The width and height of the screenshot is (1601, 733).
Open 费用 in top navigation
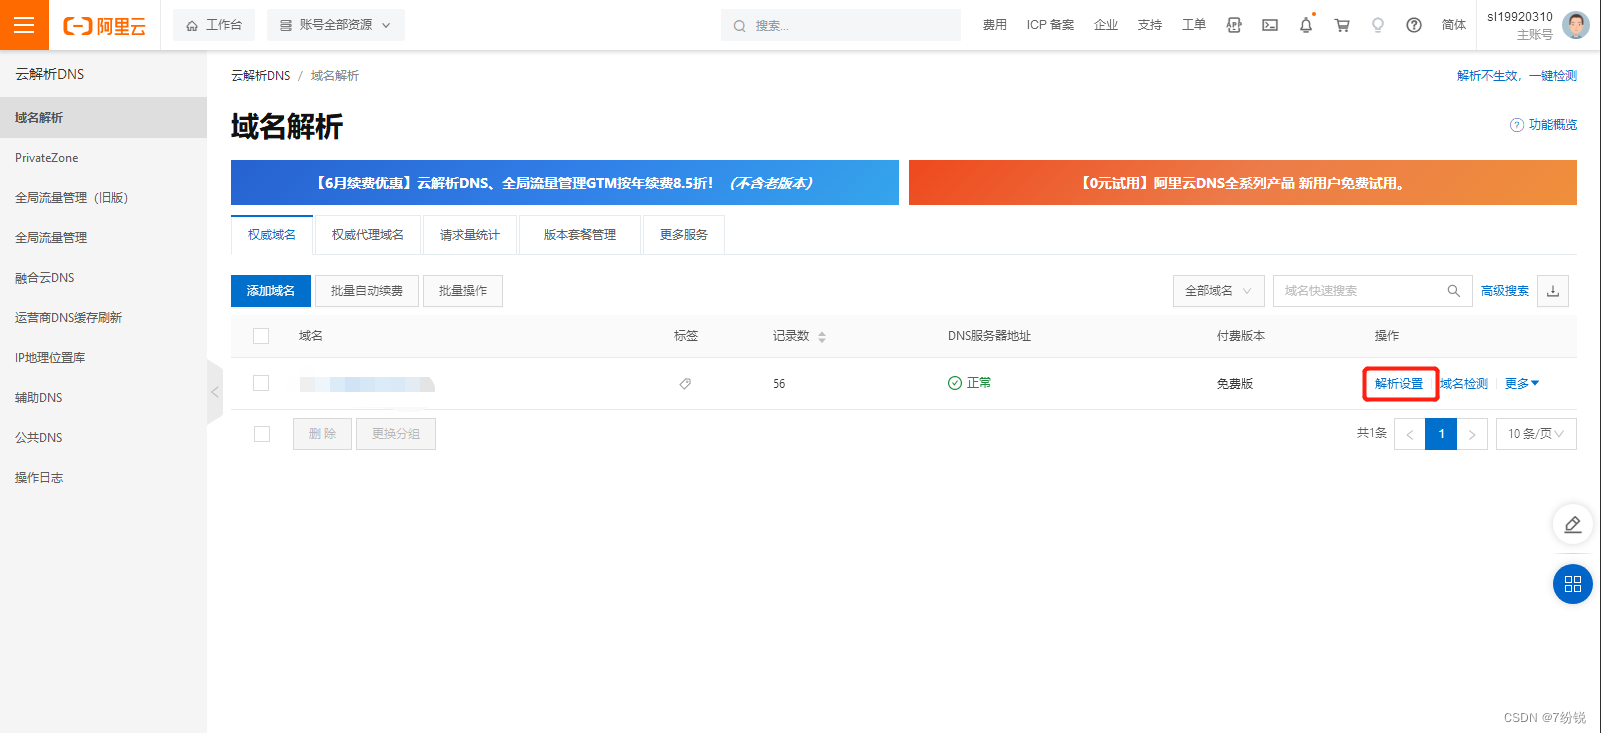(994, 25)
